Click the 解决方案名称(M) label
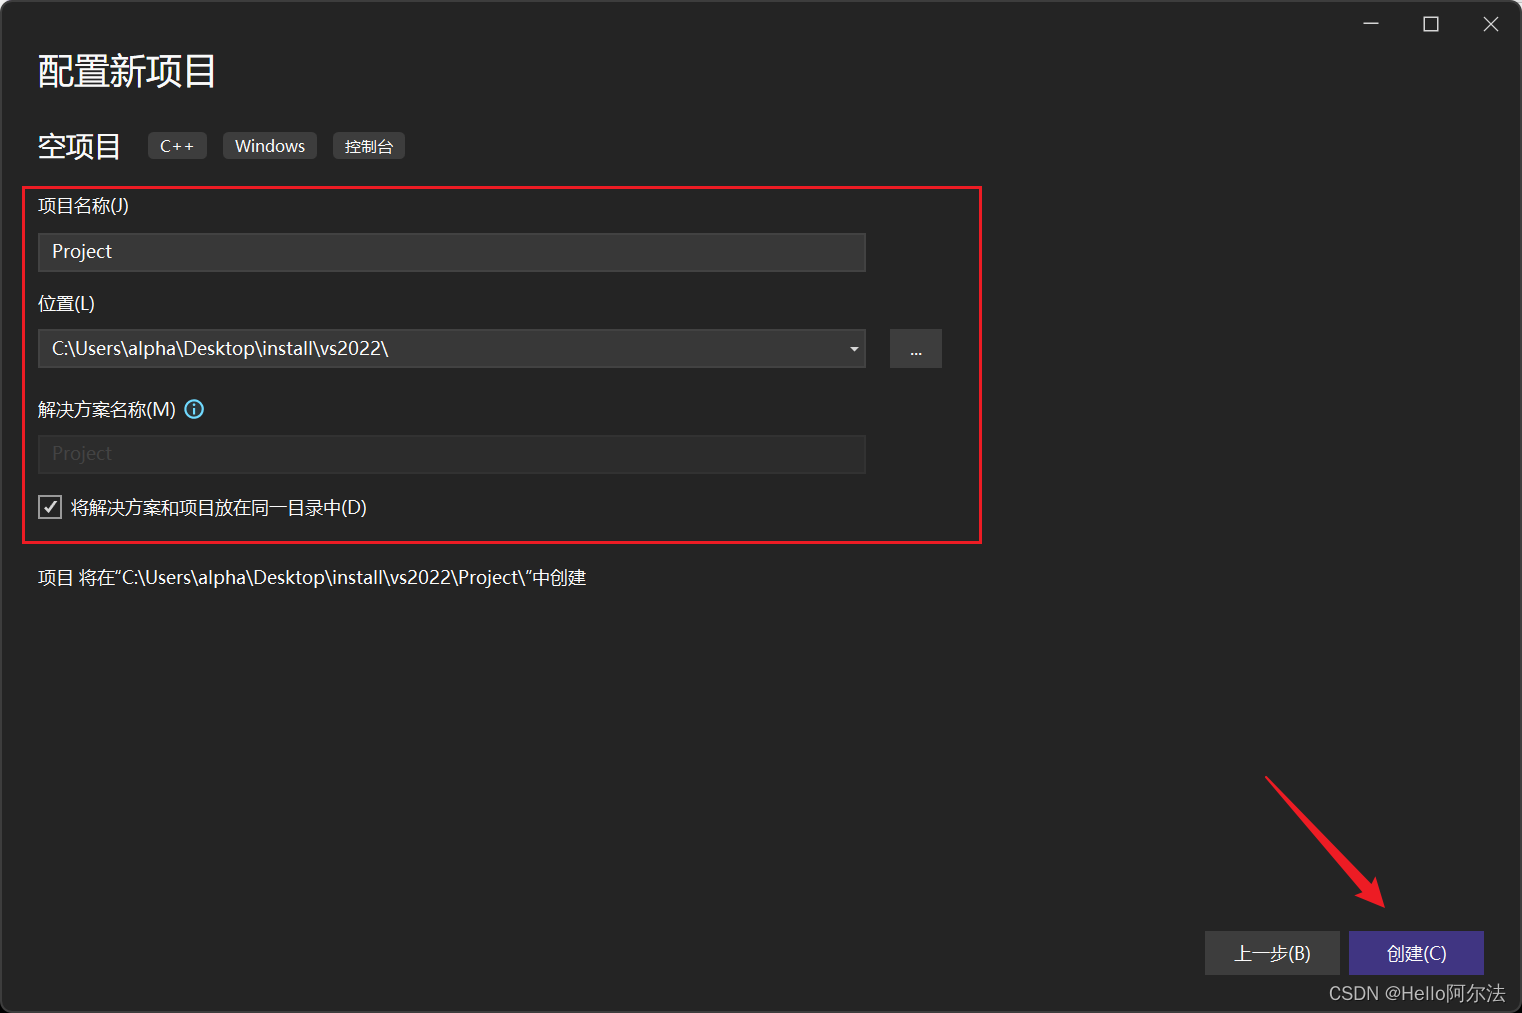Viewport: 1522px width, 1013px height. [x=107, y=409]
